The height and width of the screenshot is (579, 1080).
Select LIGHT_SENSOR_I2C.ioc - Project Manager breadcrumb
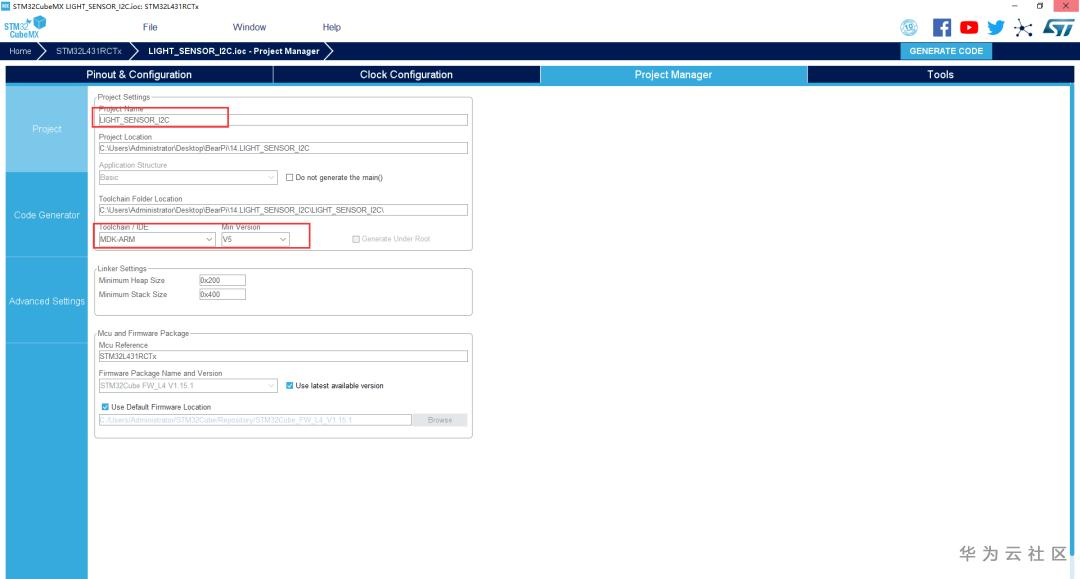(x=233, y=51)
